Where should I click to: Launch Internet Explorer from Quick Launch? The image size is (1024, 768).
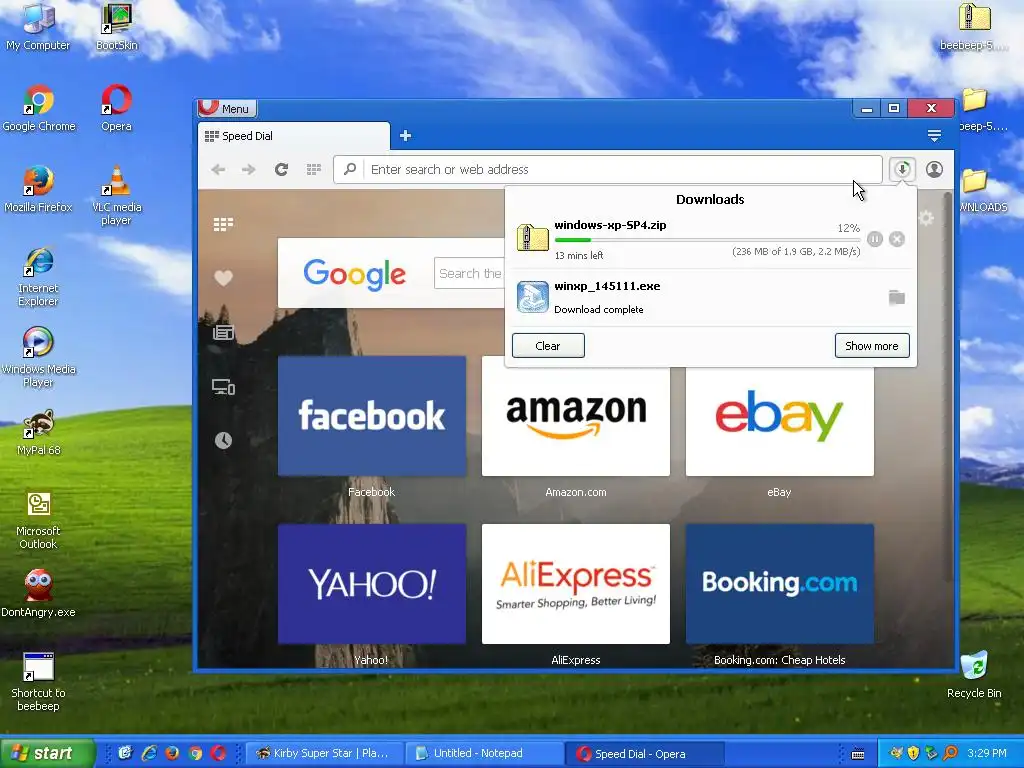pyautogui.click(x=149, y=753)
